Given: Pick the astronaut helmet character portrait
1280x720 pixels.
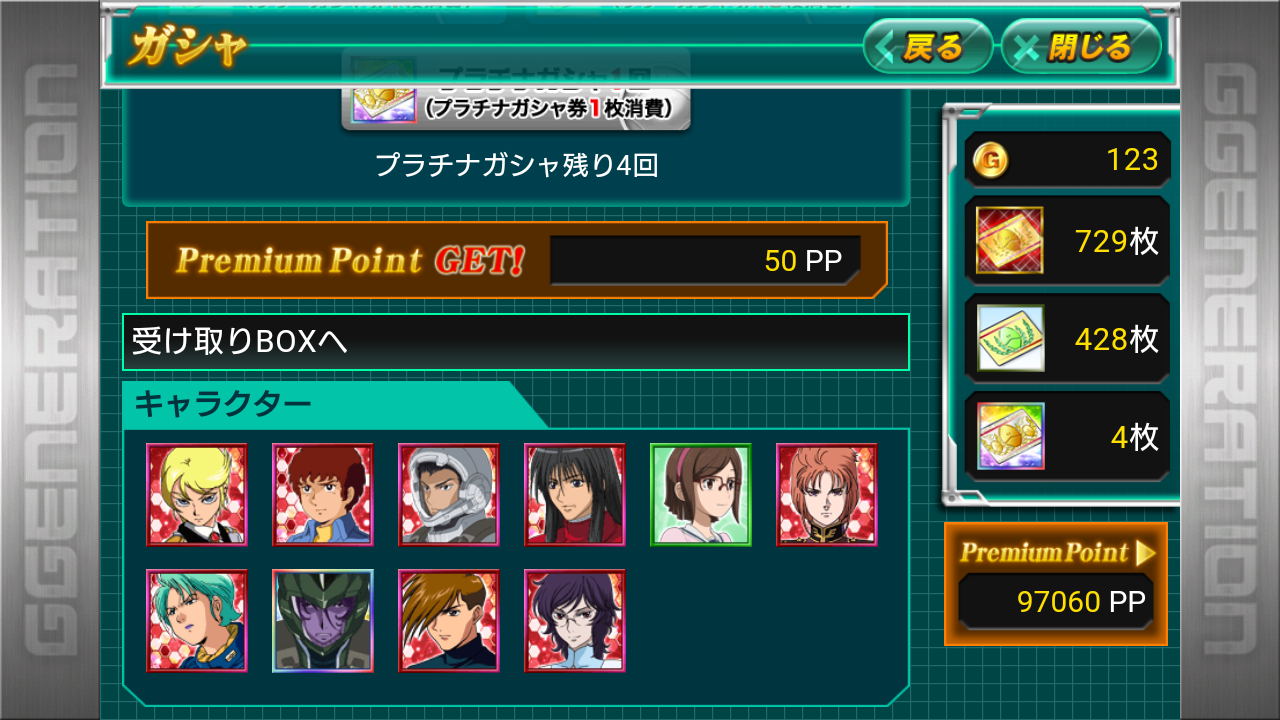Looking at the screenshot, I should pyautogui.click(x=448, y=495).
